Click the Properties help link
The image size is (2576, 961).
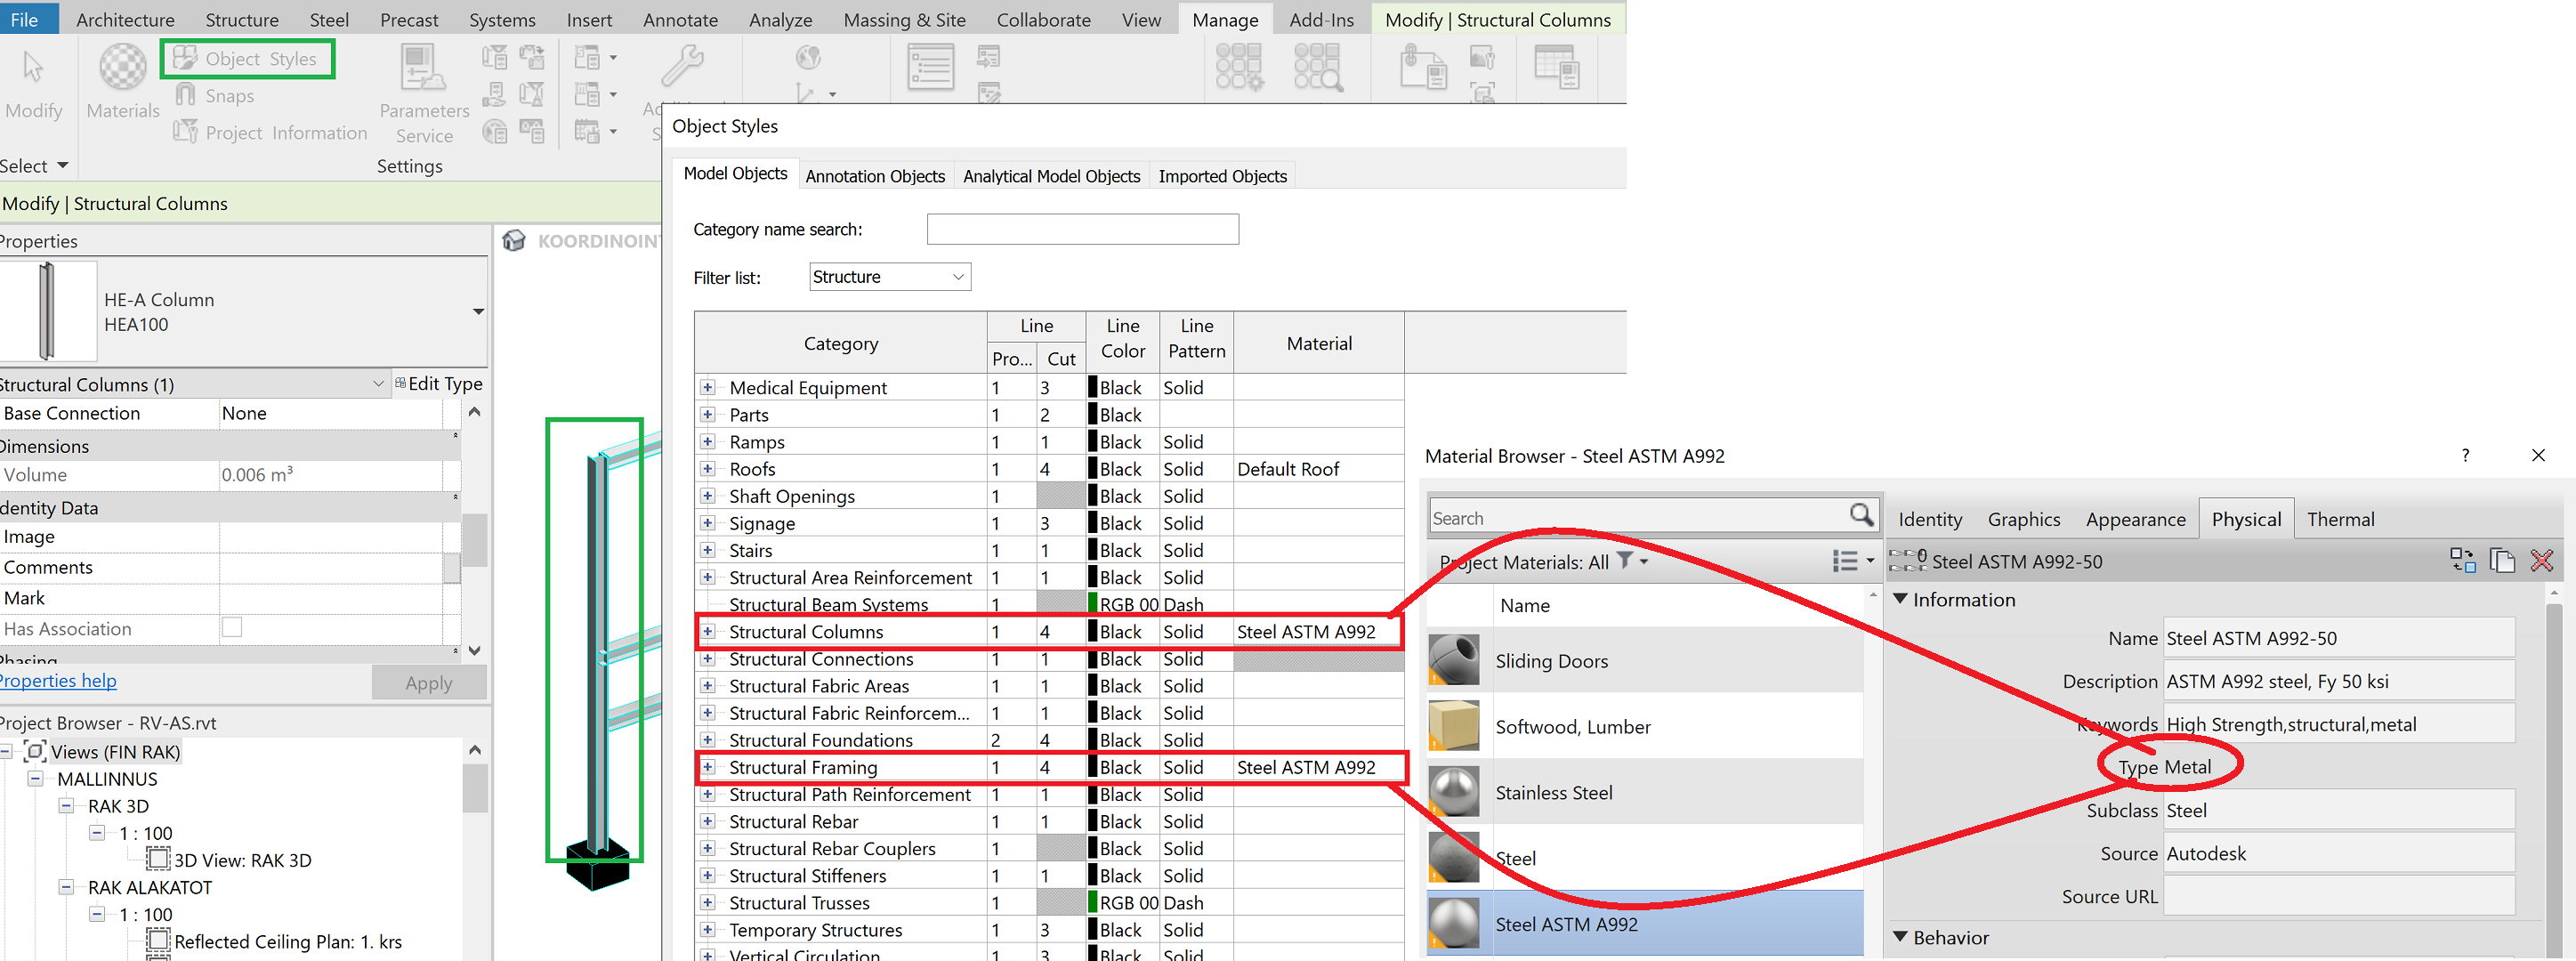coord(58,681)
